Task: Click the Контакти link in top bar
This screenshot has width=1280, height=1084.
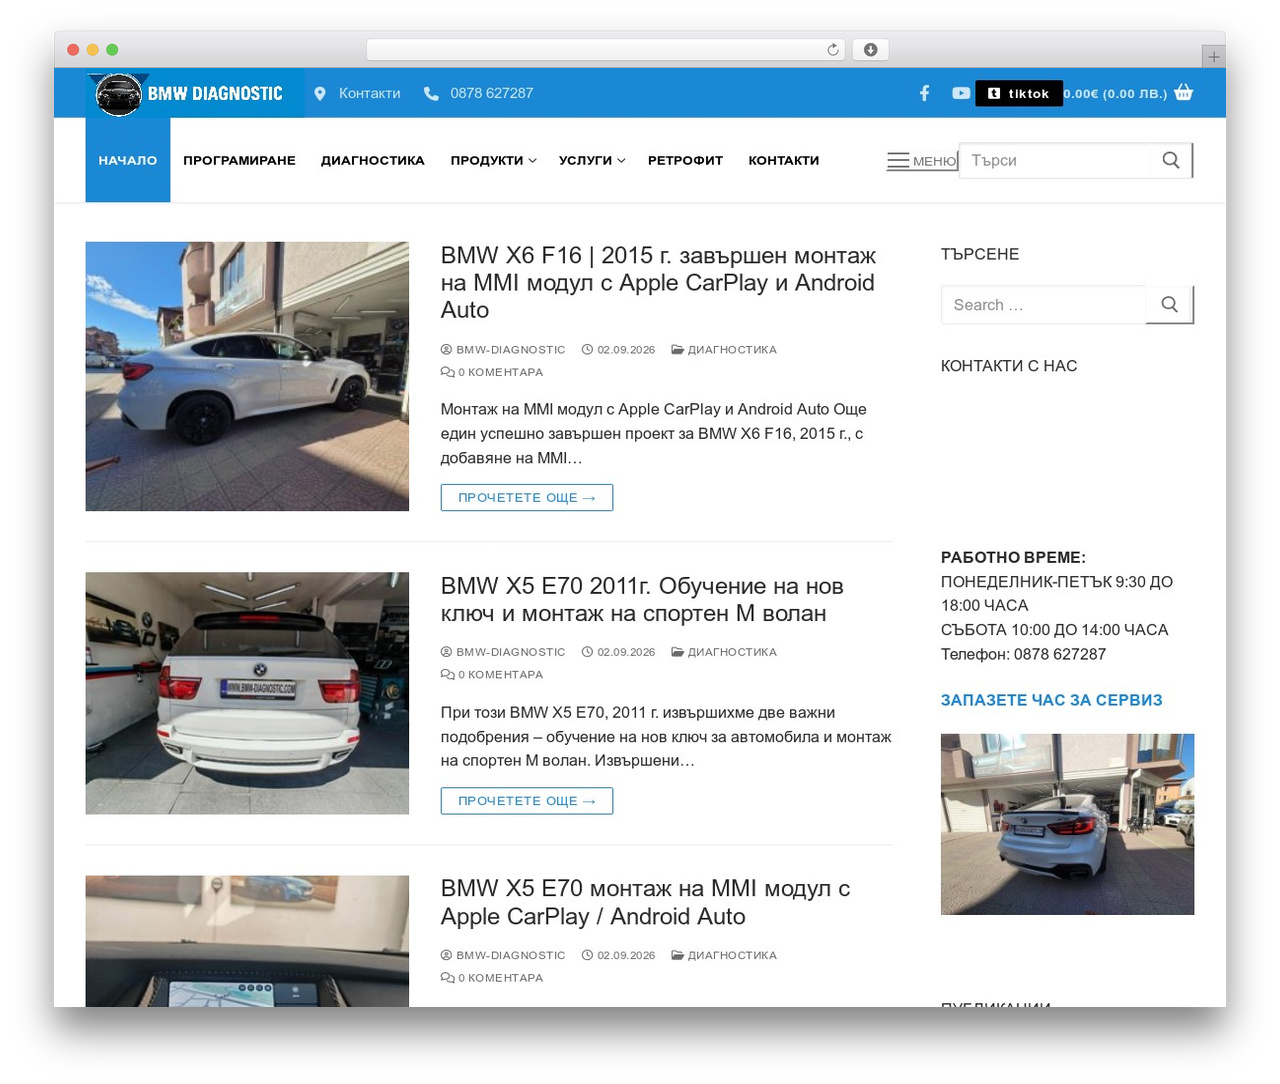Action: pos(369,93)
